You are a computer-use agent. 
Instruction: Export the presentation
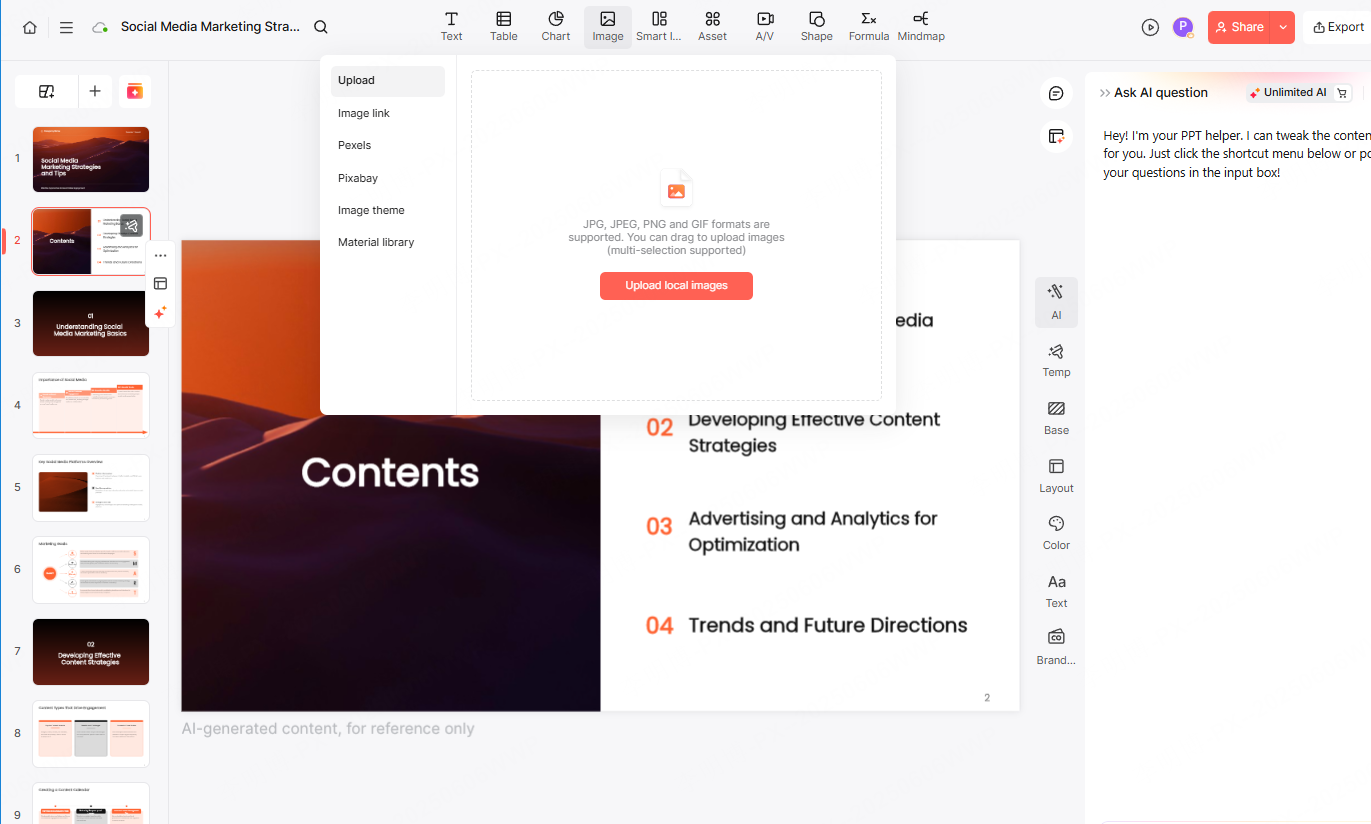1340,27
